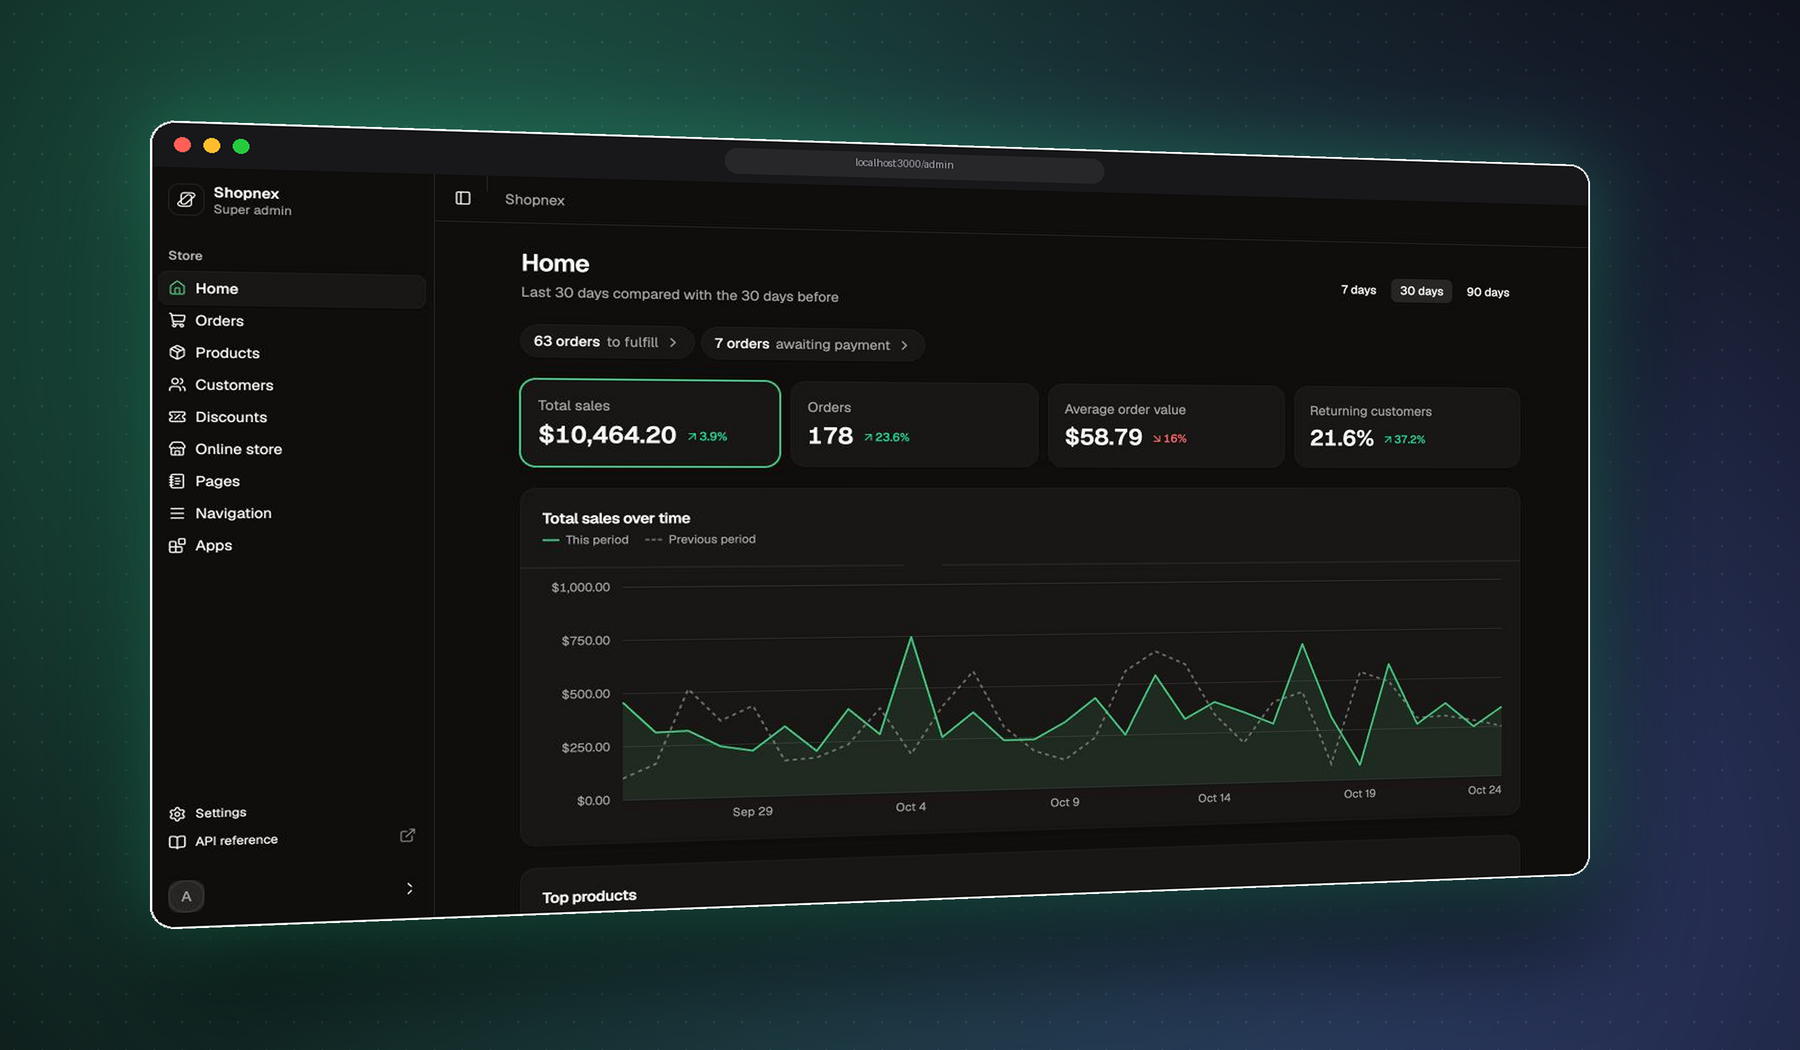Viewport: 1800px width, 1050px height.
Task: Open the Online store section
Action: pos(292,449)
